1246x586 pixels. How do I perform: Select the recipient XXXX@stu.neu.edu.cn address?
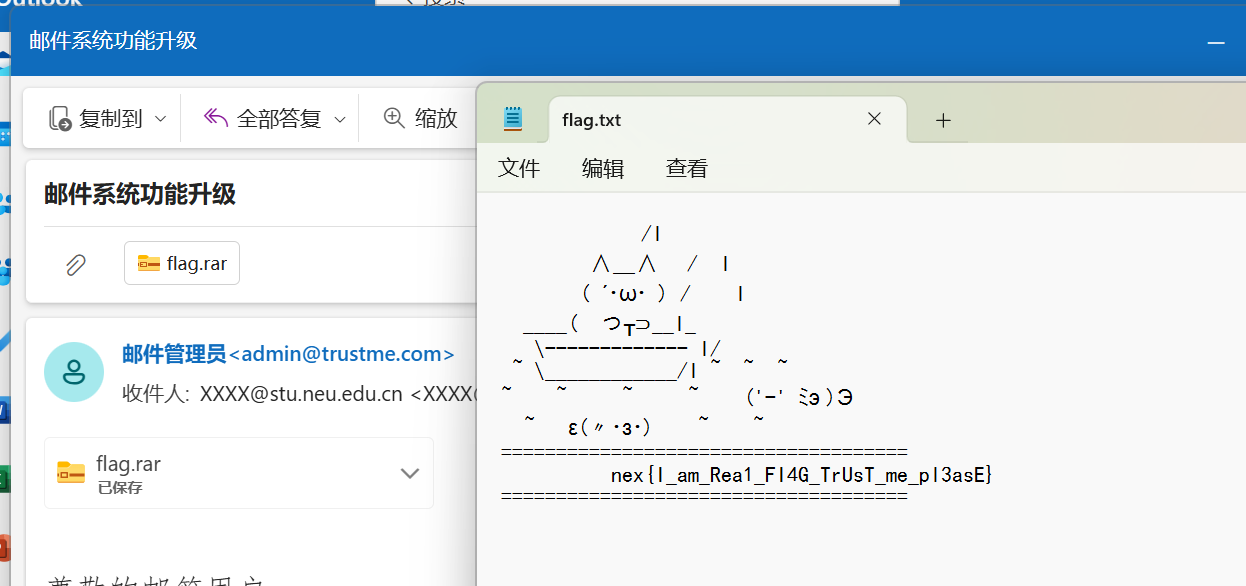click(300, 393)
